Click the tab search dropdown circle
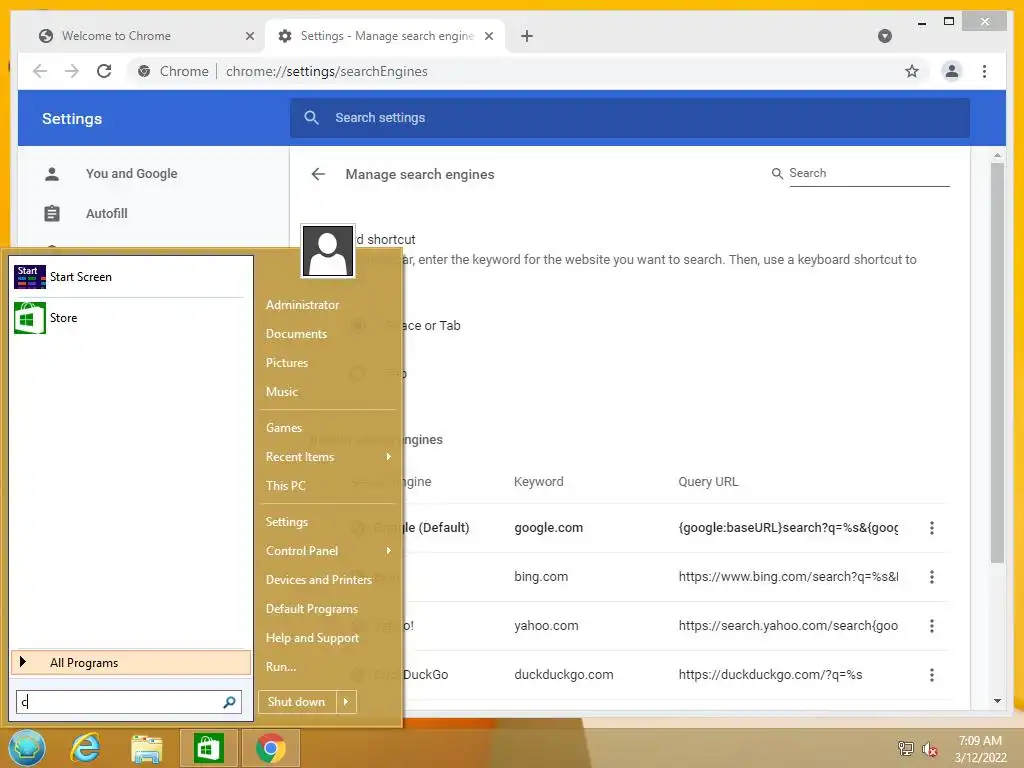1024x768 pixels. click(885, 36)
